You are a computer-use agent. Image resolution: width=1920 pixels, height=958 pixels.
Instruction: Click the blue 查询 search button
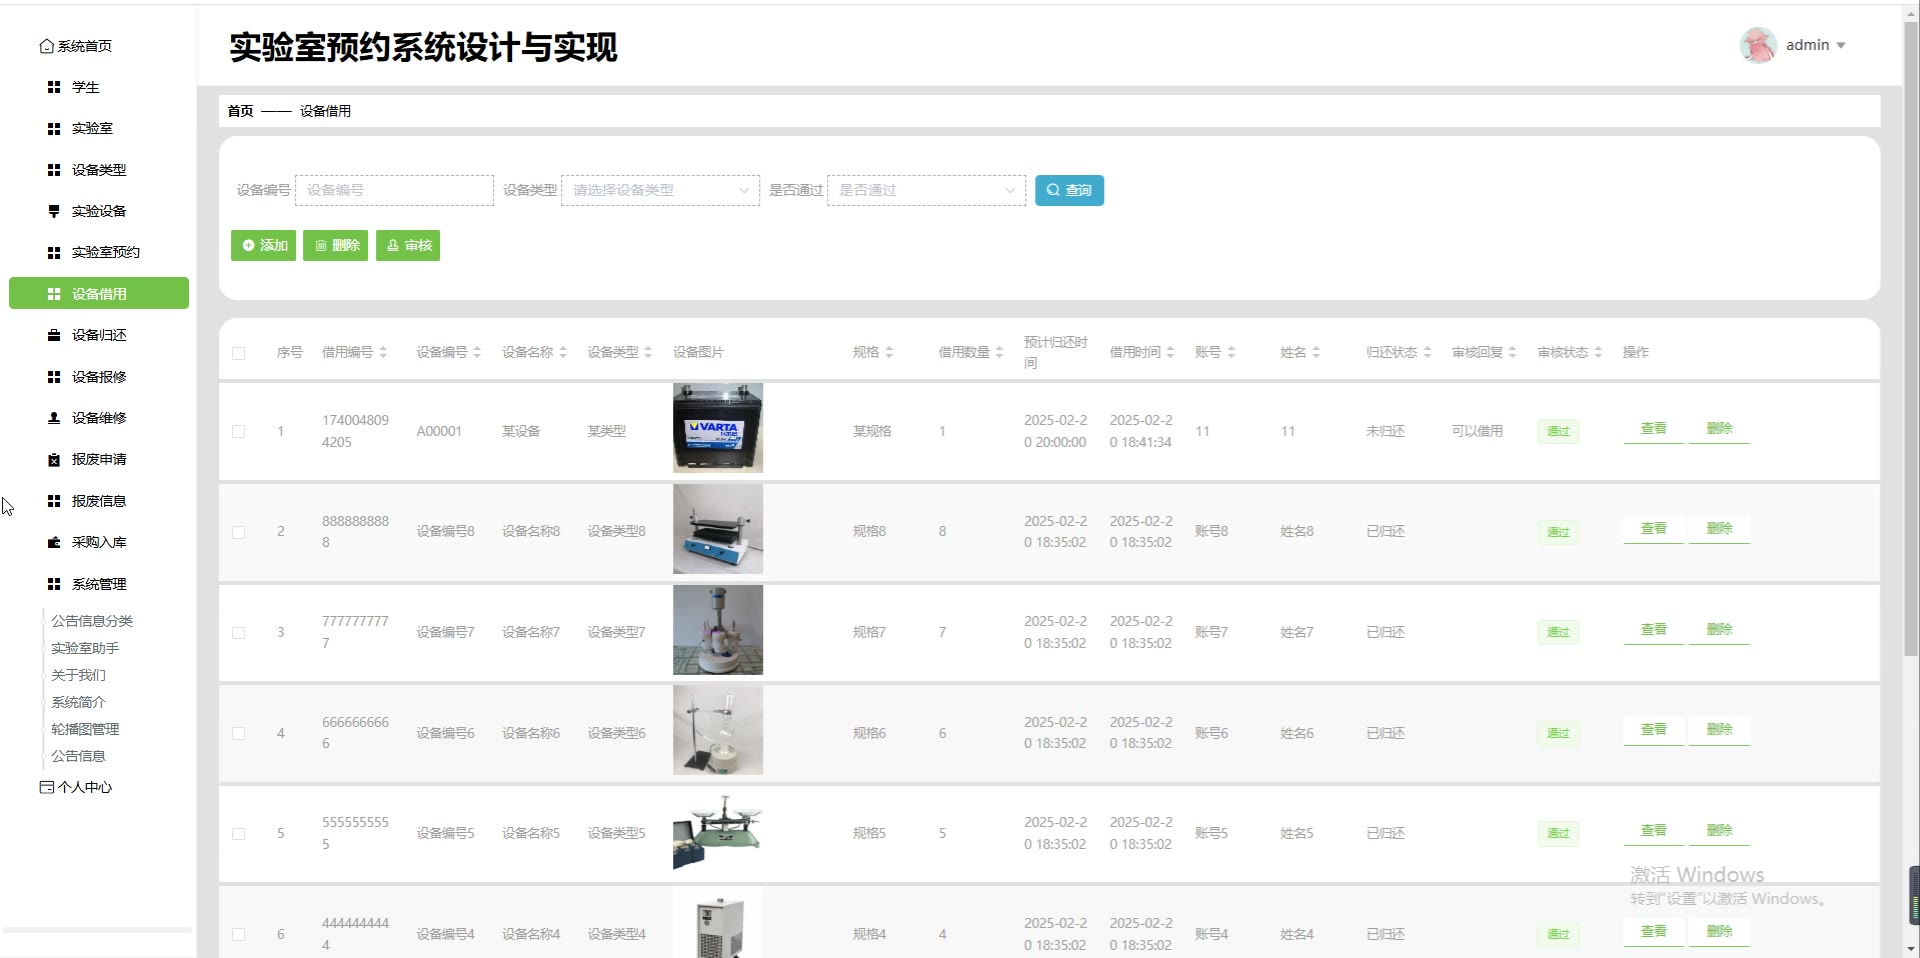click(x=1069, y=190)
